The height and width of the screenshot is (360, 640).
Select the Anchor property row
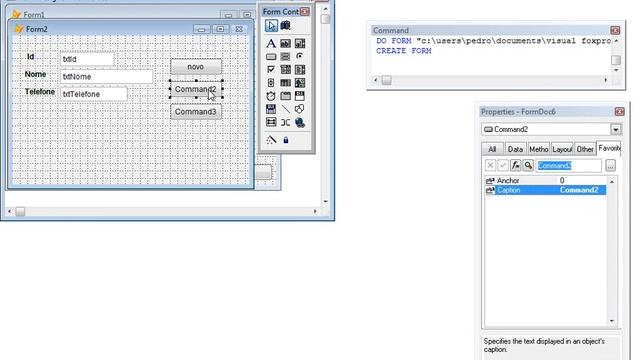[x=545, y=180]
